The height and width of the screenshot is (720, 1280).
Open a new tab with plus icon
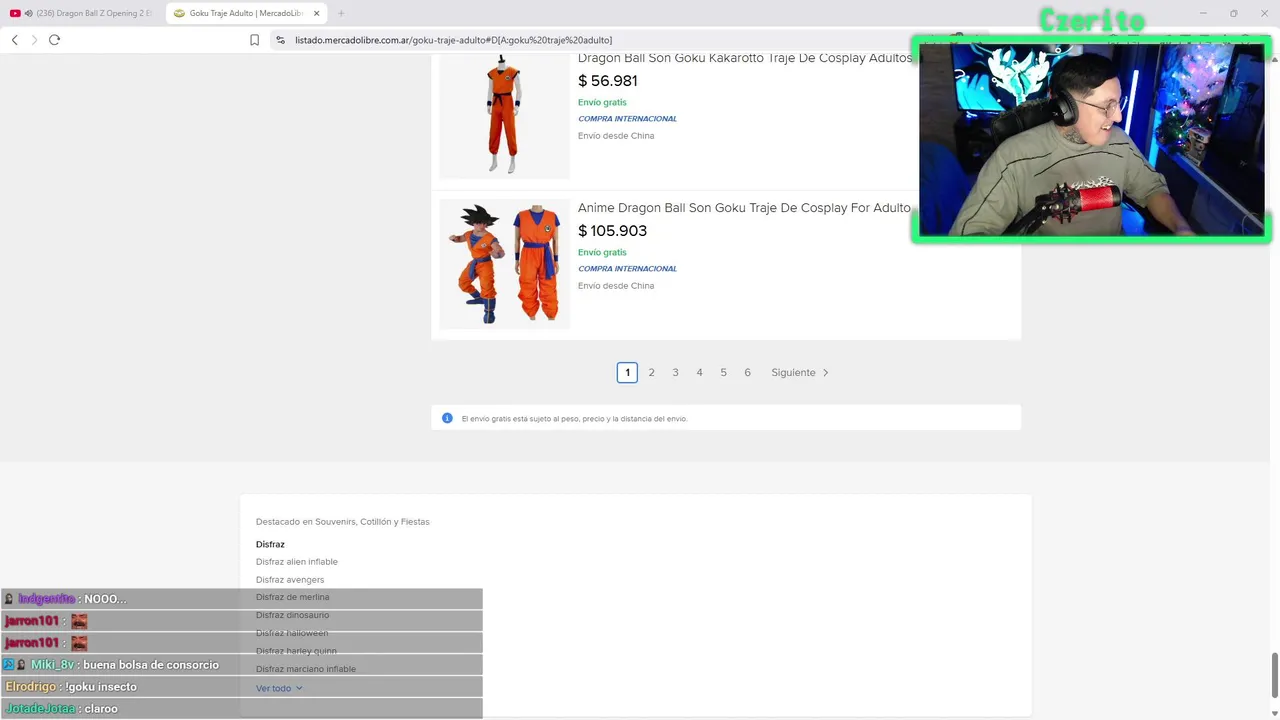pos(341,13)
